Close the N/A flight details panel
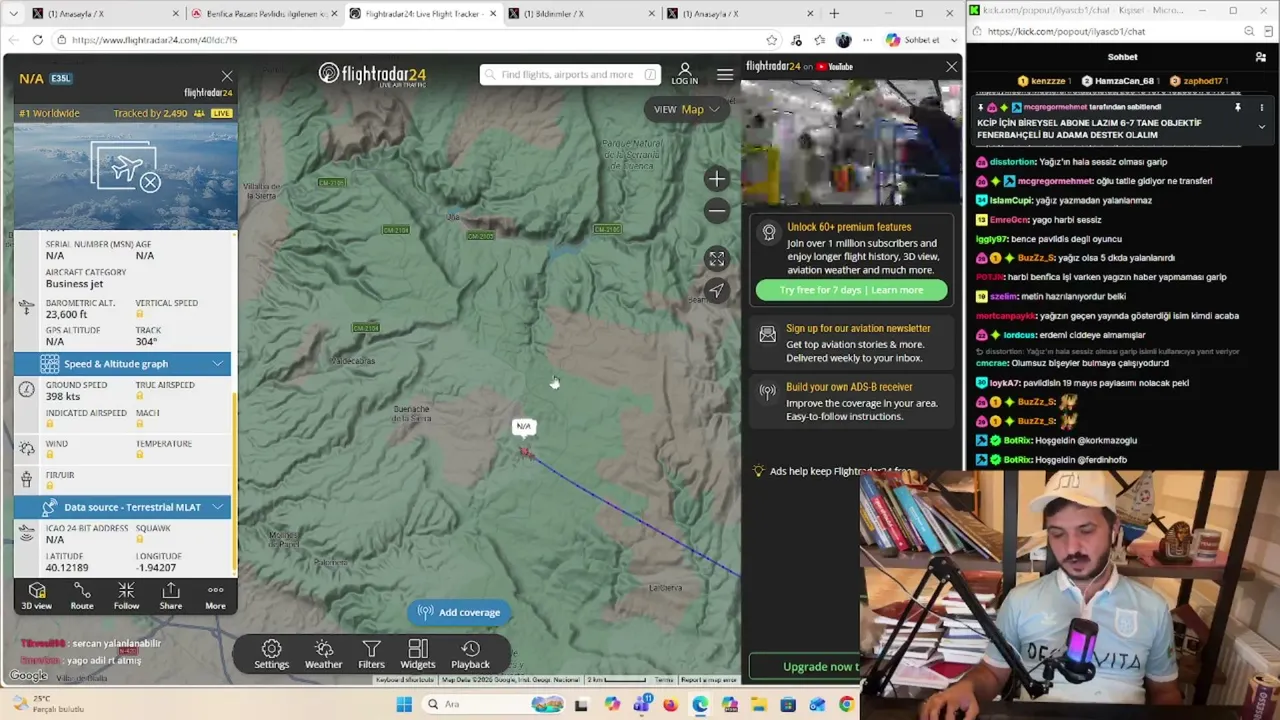 click(227, 77)
